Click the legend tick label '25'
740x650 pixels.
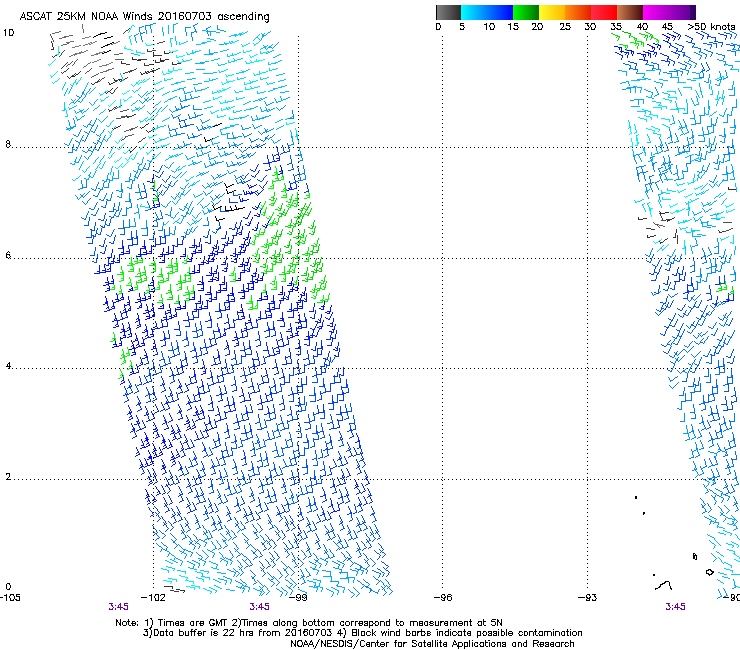(565, 27)
